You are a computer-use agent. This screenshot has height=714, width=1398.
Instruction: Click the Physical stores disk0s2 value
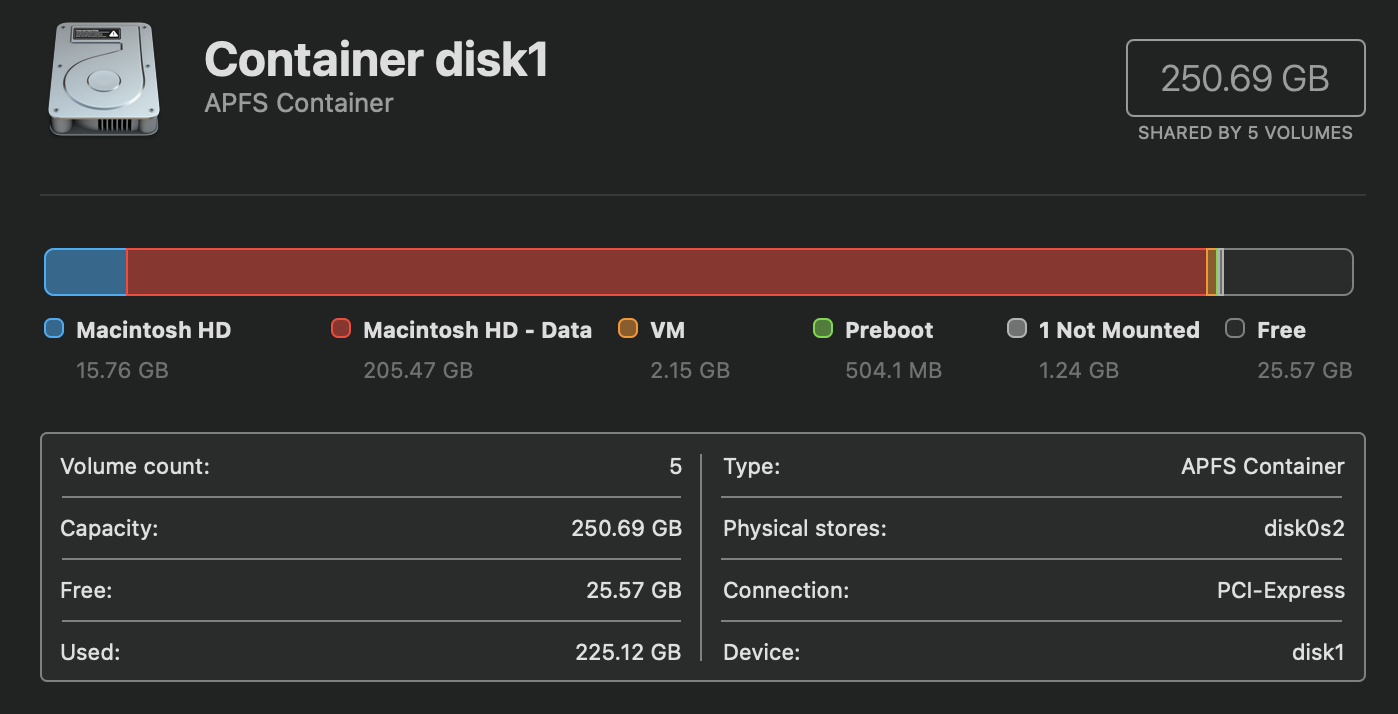point(1304,529)
